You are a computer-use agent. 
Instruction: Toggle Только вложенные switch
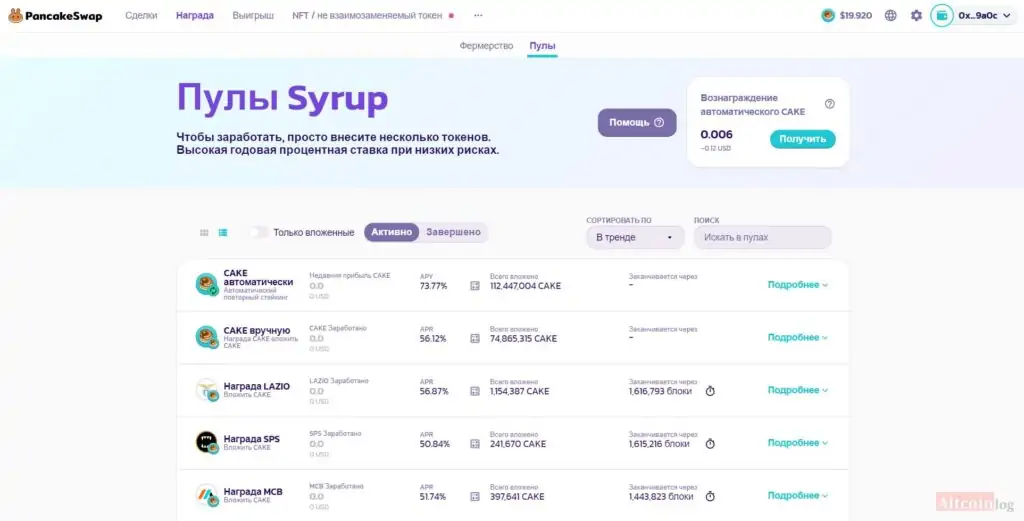click(258, 232)
